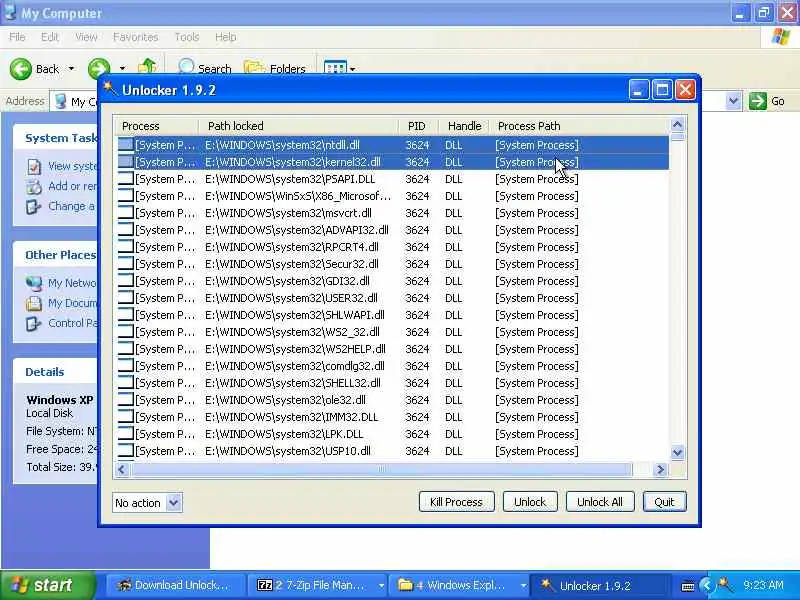Open 7-Zip File Manager taskbar group

coord(318,585)
